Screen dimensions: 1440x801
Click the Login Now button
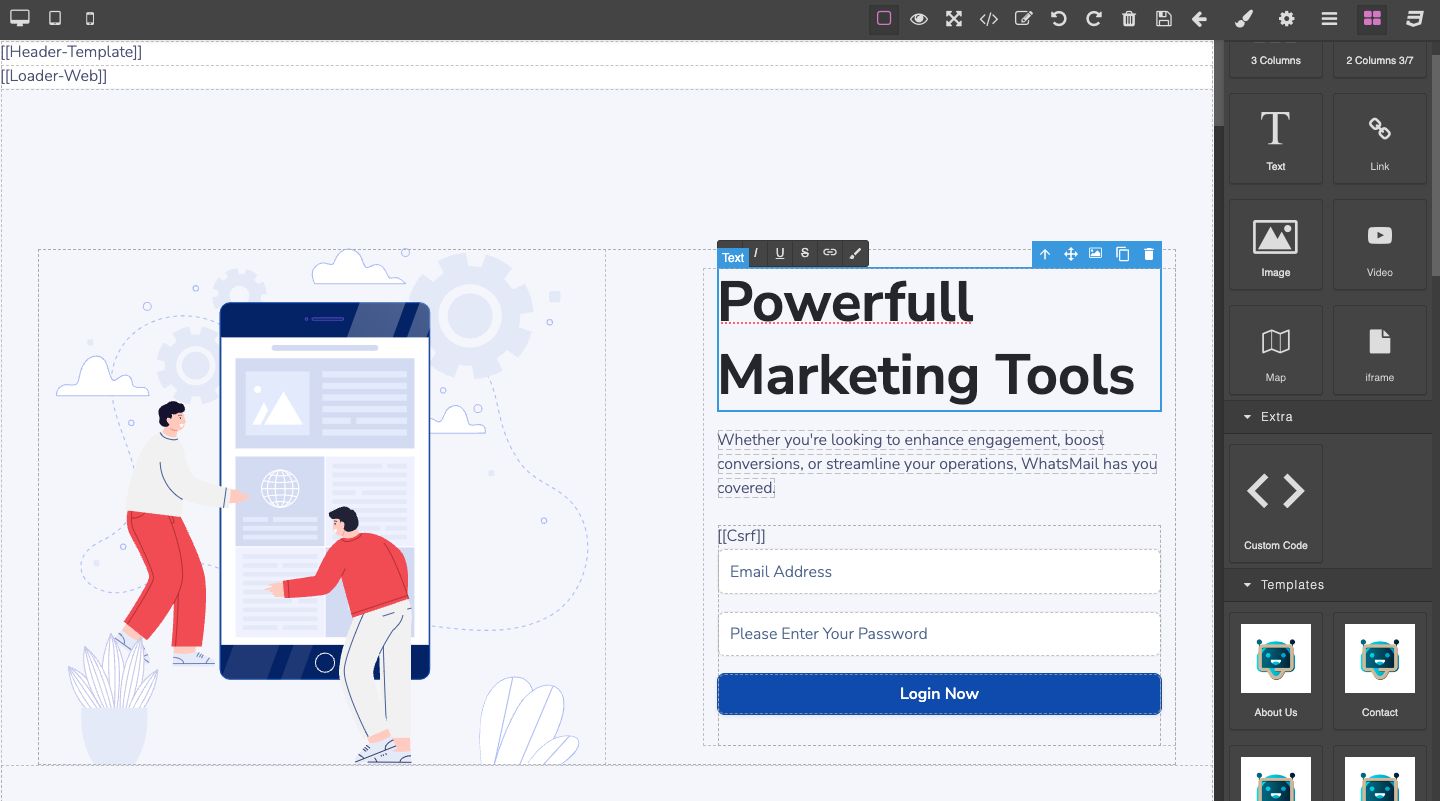pyautogui.click(x=939, y=694)
